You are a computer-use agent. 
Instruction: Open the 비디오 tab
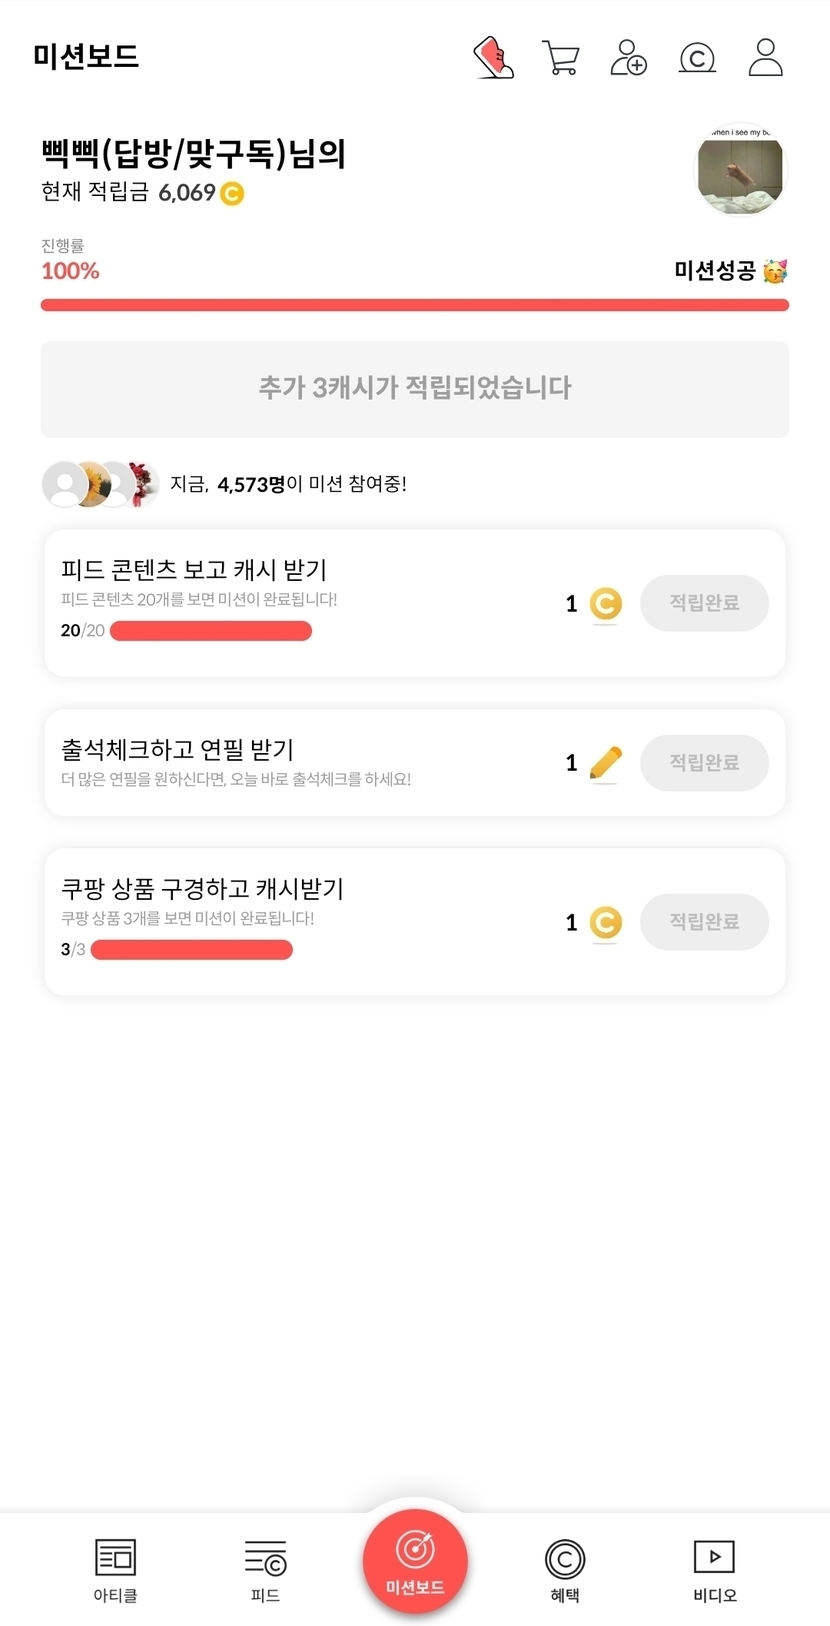pyautogui.click(x=714, y=1569)
